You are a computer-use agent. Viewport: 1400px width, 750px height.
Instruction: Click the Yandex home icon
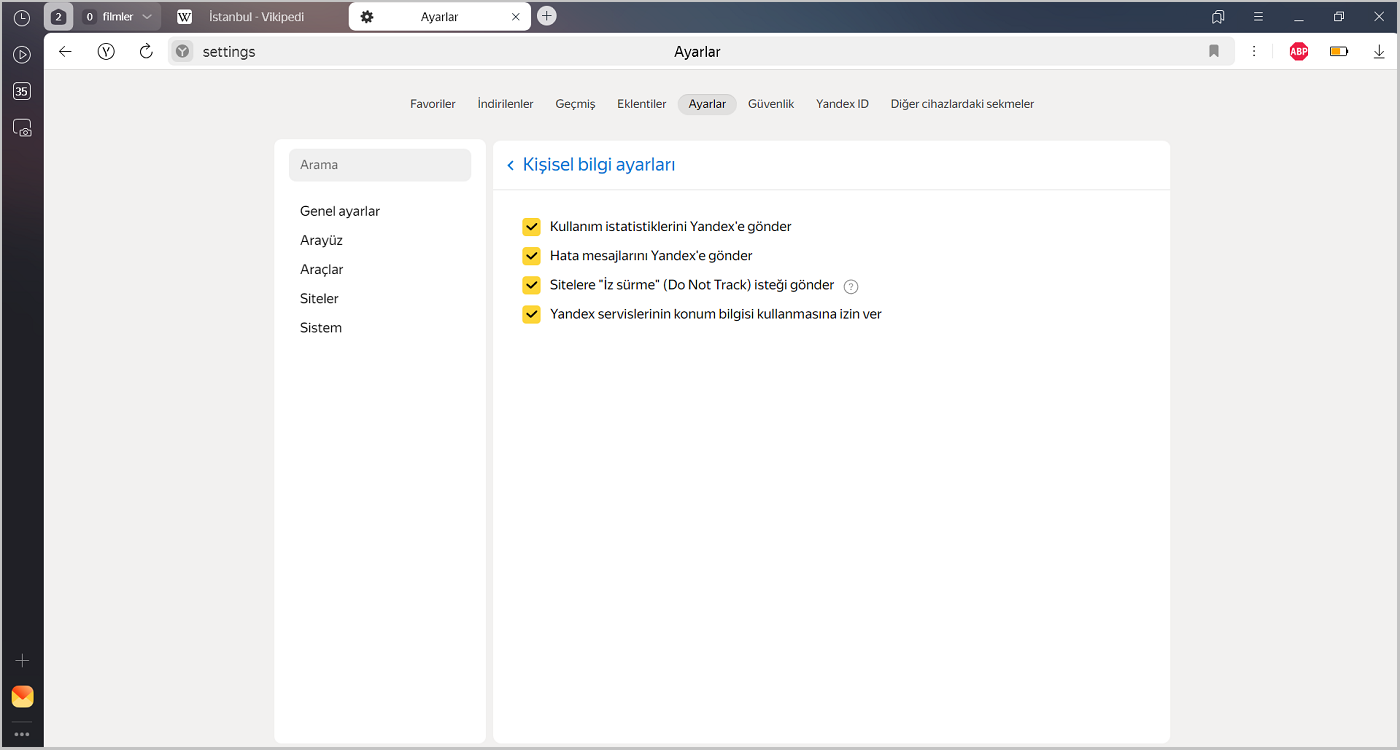click(106, 52)
